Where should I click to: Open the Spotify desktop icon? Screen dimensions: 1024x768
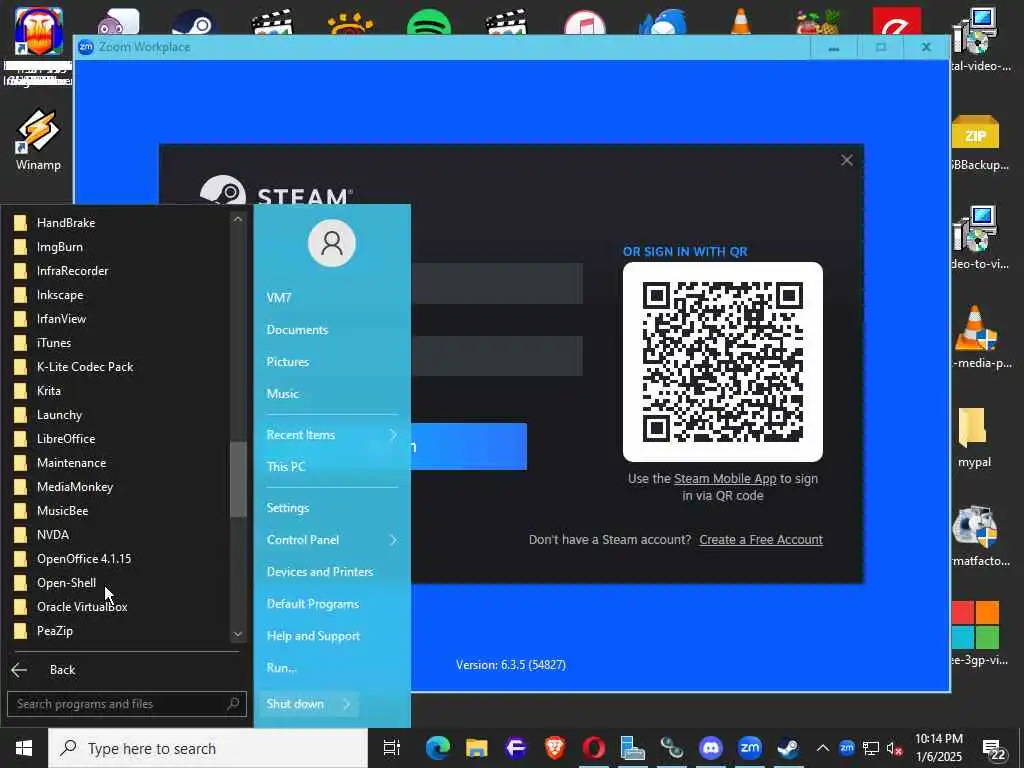click(x=428, y=22)
